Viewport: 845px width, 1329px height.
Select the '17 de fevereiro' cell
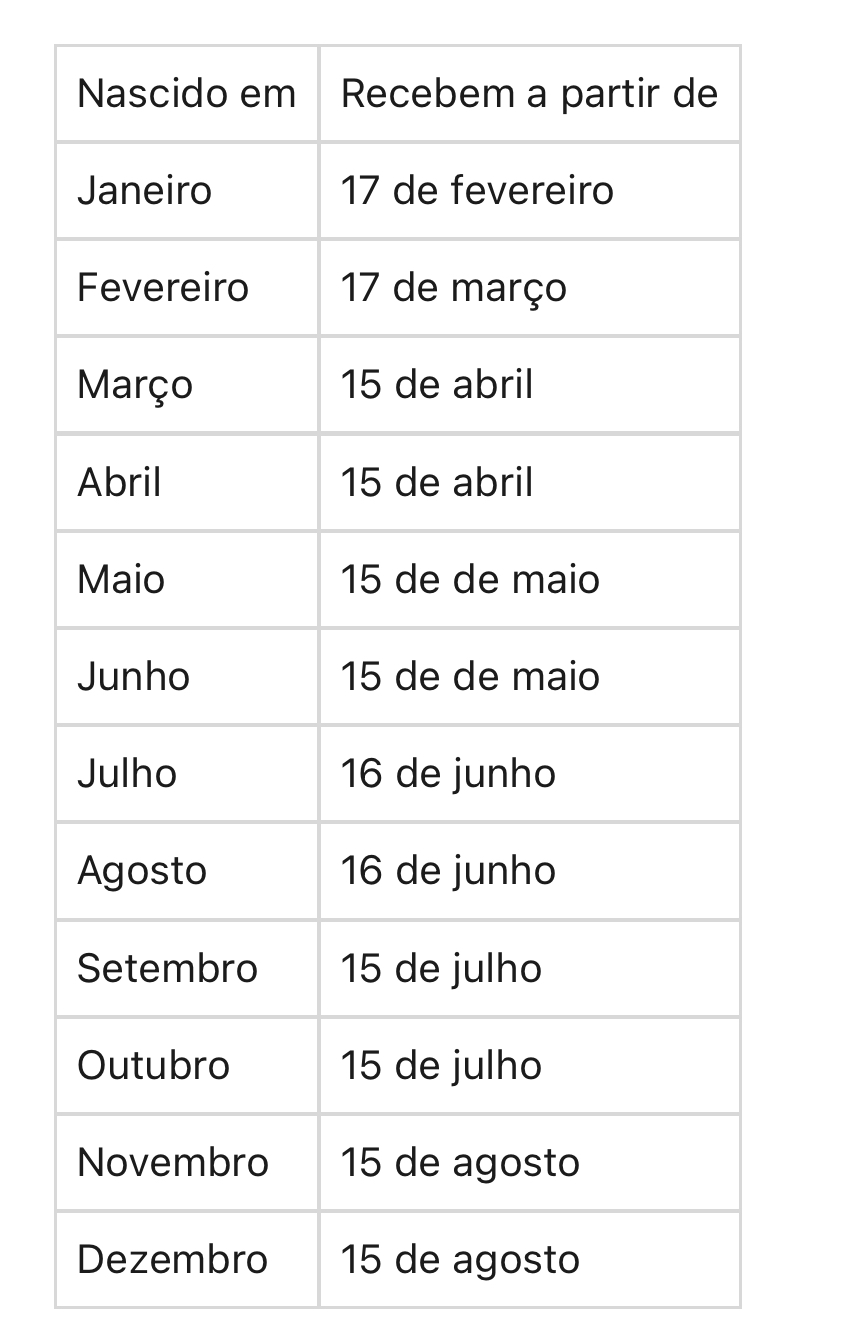[529, 191]
